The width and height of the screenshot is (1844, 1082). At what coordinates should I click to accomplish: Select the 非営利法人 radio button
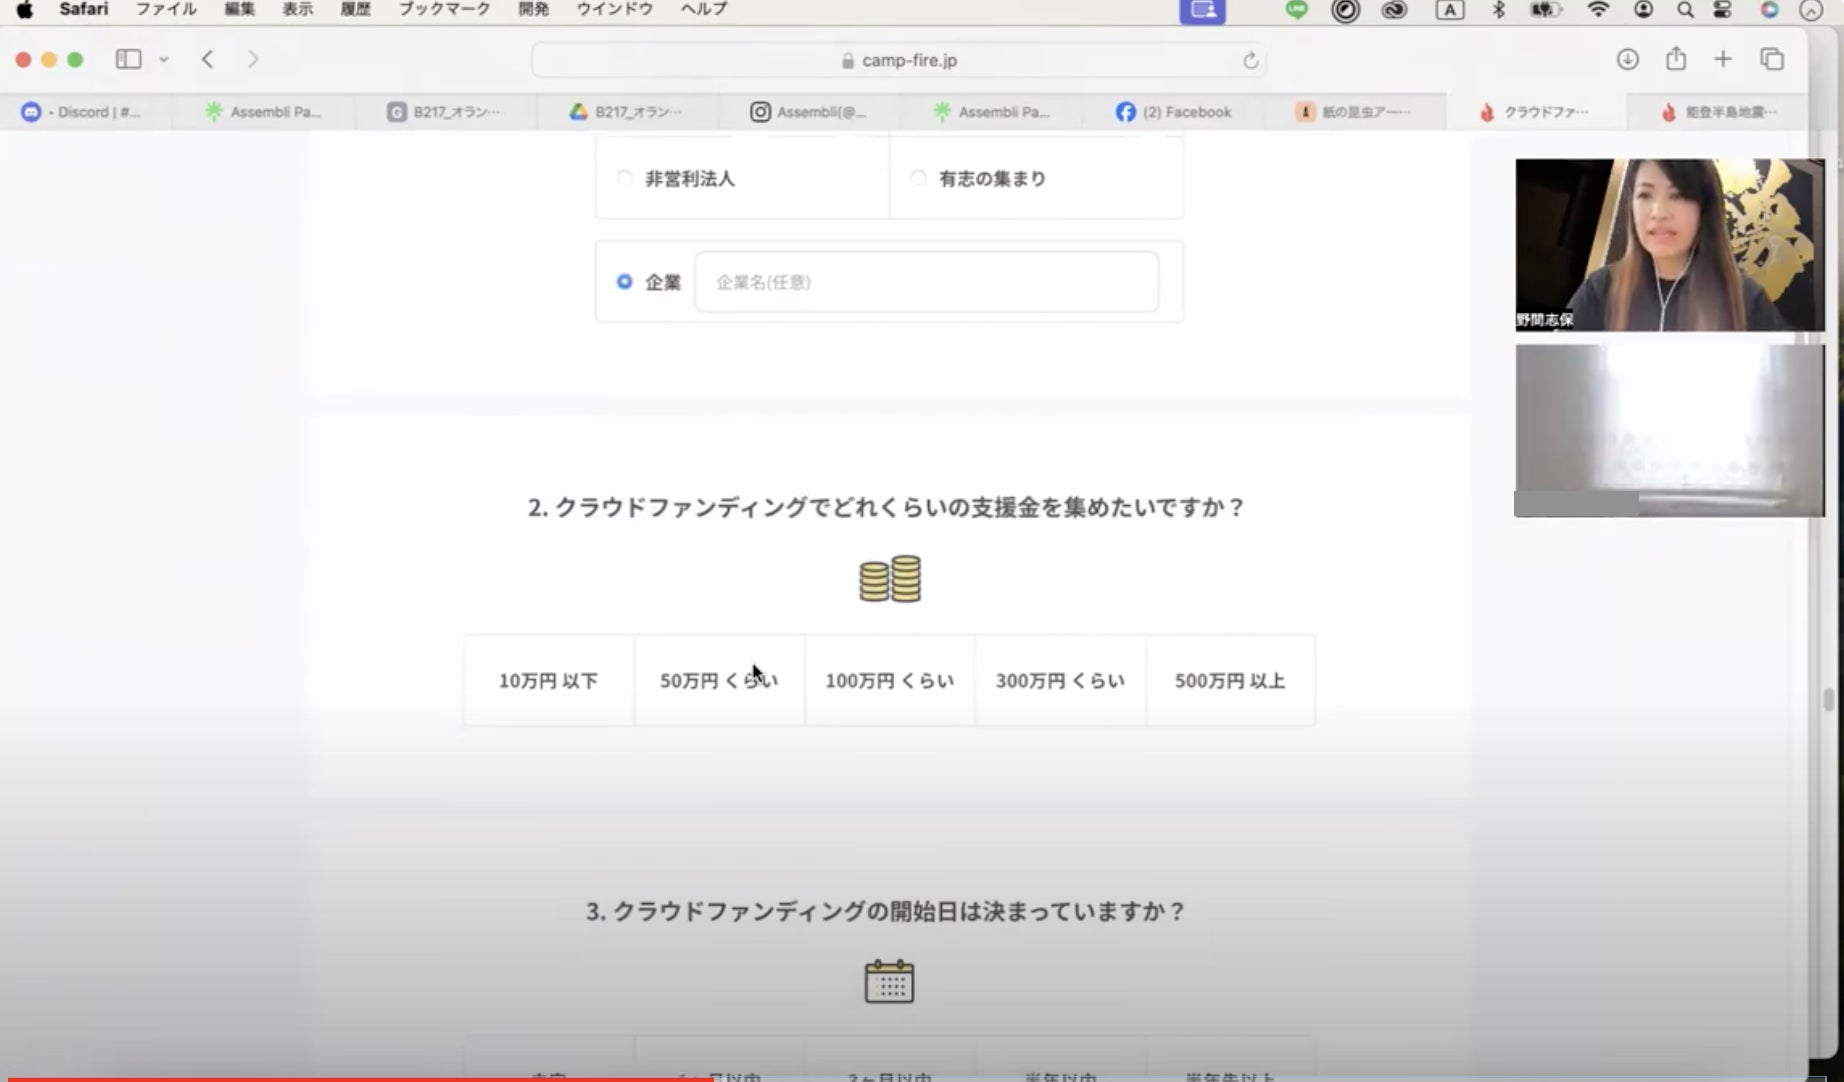[625, 178]
